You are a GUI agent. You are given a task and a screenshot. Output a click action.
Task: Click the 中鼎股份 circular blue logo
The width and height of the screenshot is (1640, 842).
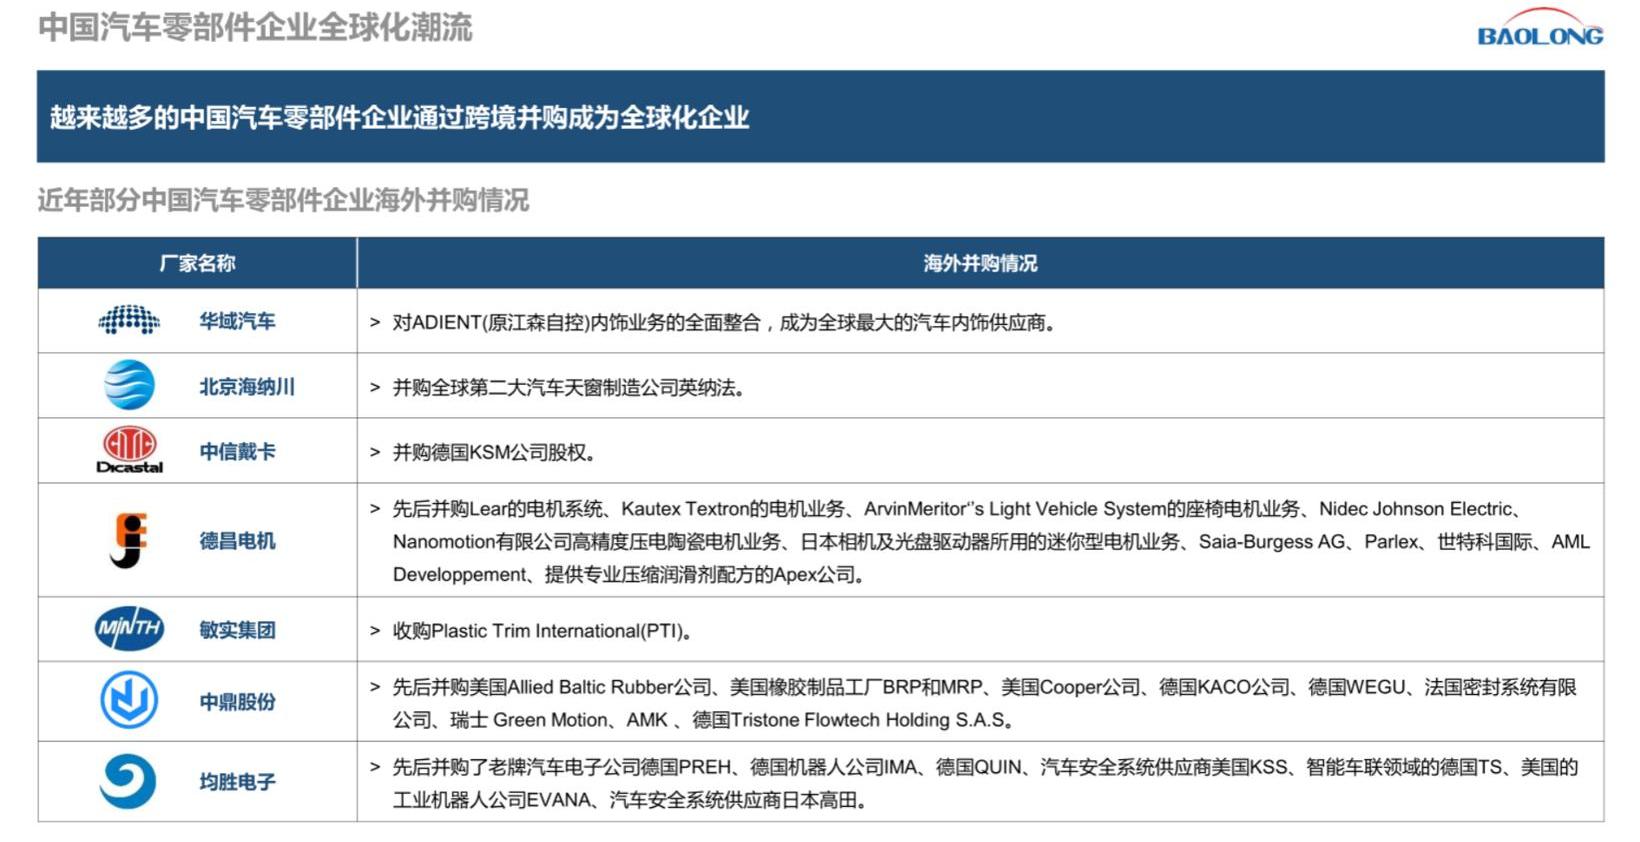tap(129, 700)
